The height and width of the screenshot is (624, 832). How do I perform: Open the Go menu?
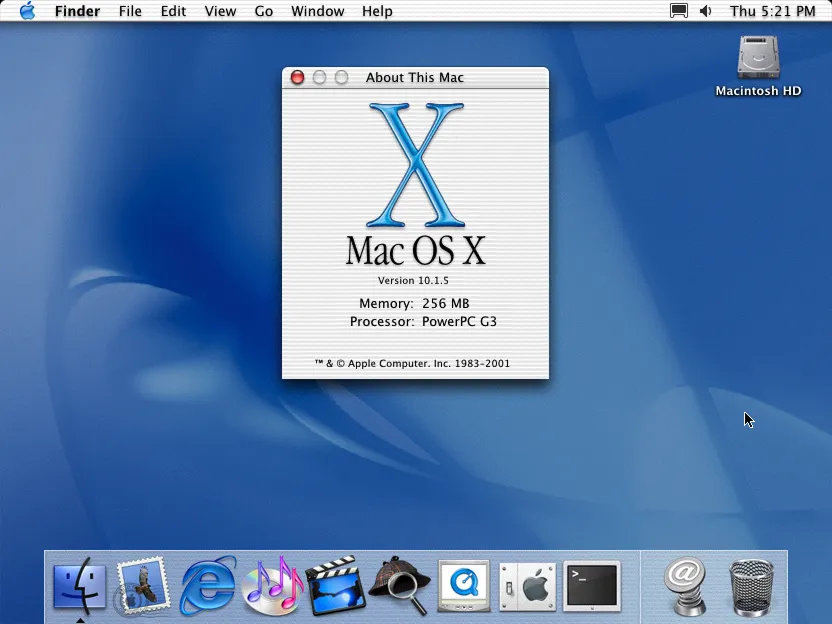point(263,11)
